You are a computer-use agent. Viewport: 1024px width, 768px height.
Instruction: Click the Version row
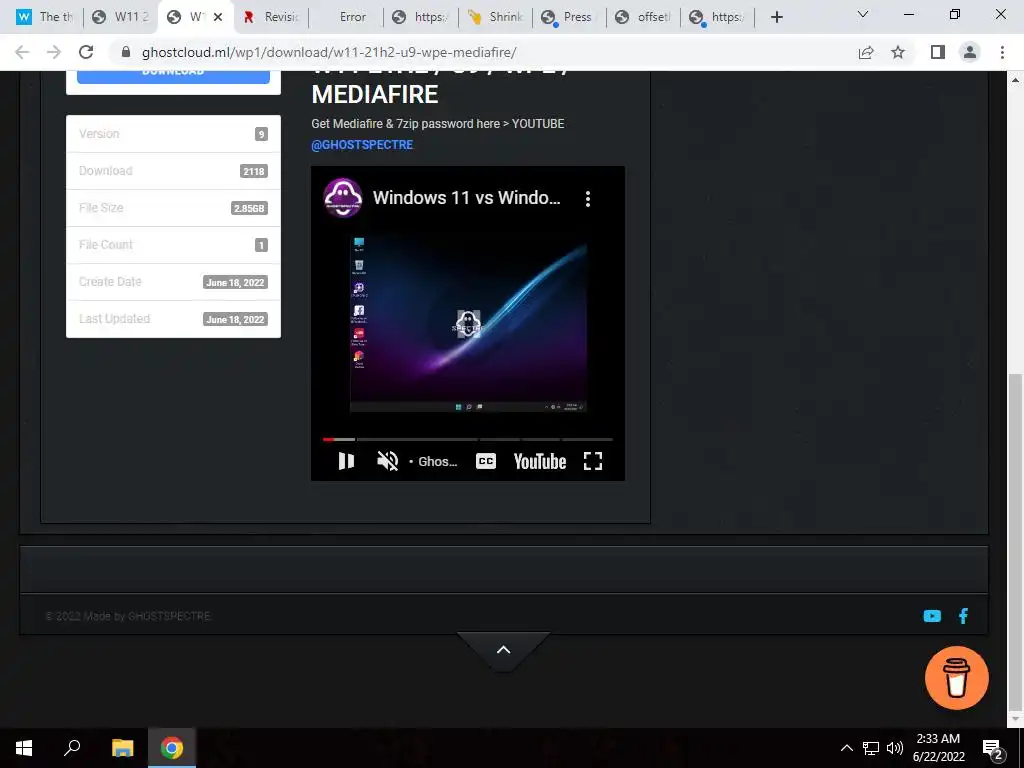[173, 134]
